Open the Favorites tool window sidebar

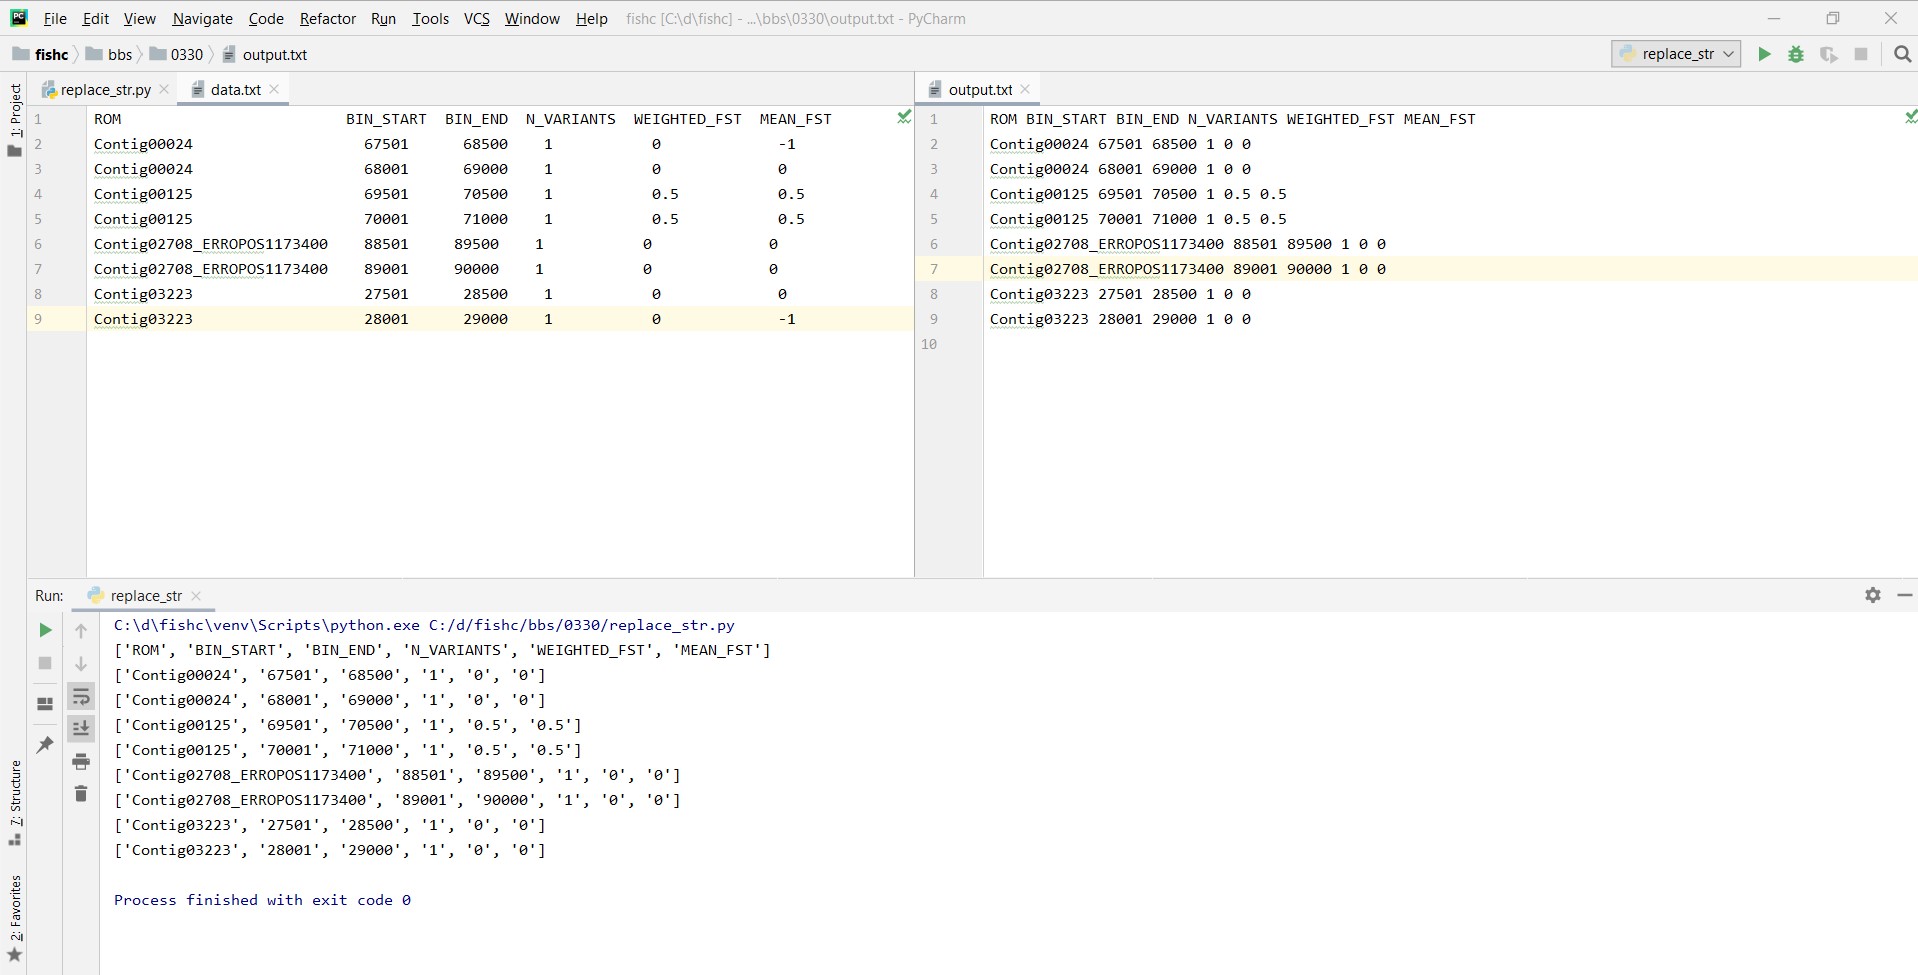click(x=14, y=918)
